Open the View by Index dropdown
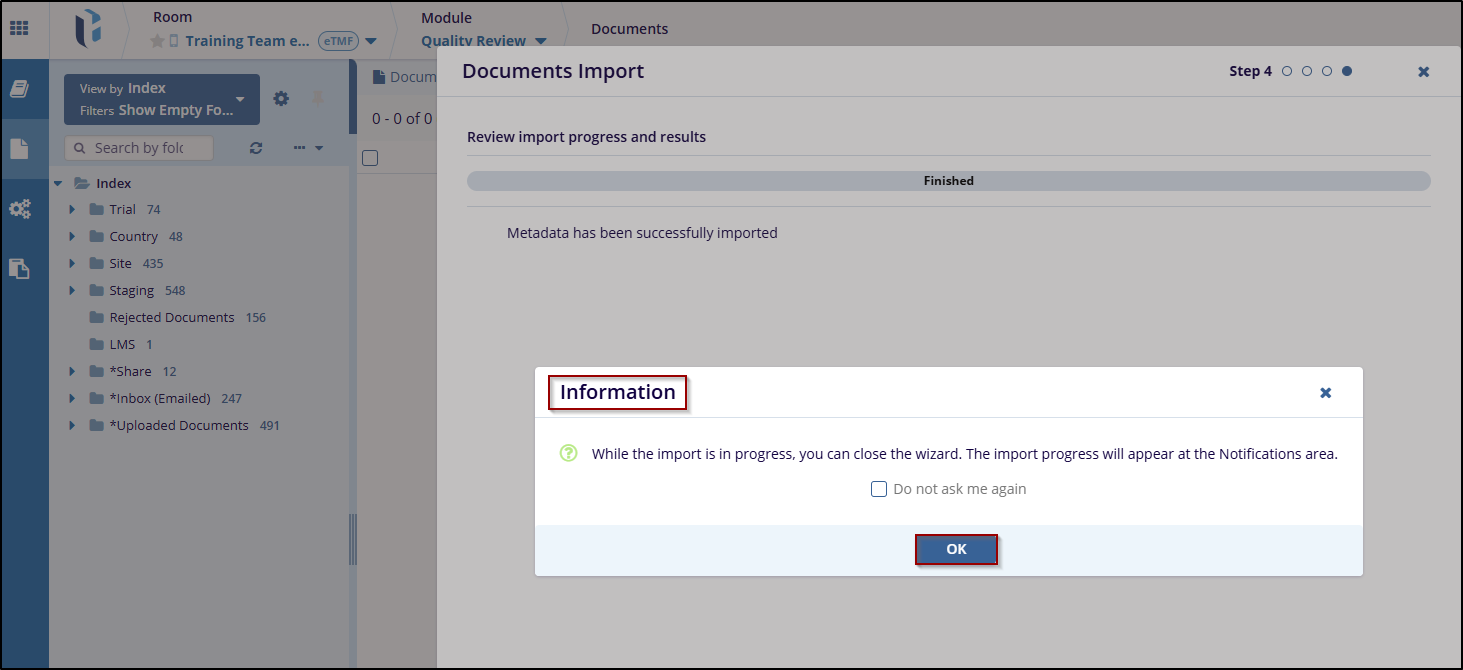Image resolution: width=1463 pixels, height=670 pixels. [x=161, y=99]
